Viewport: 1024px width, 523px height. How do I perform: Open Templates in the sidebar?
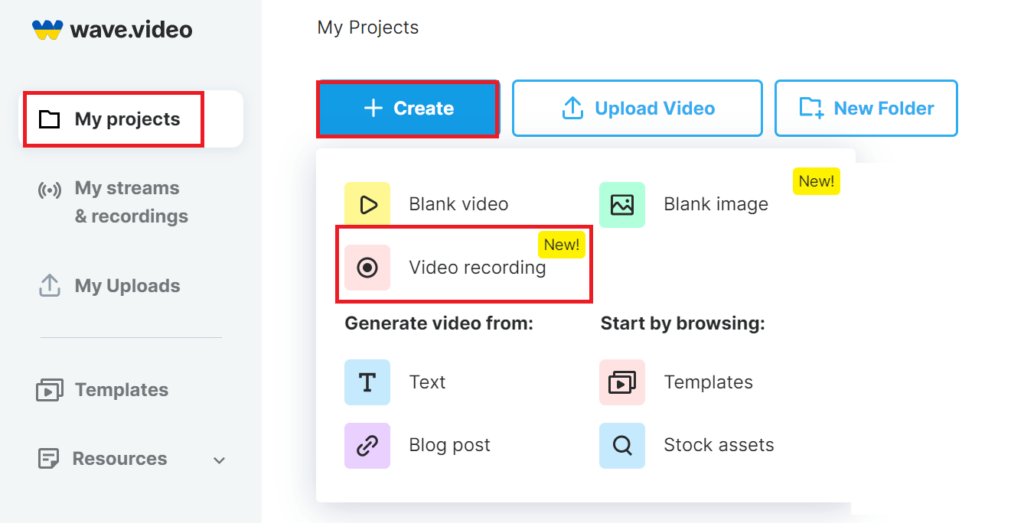point(121,390)
